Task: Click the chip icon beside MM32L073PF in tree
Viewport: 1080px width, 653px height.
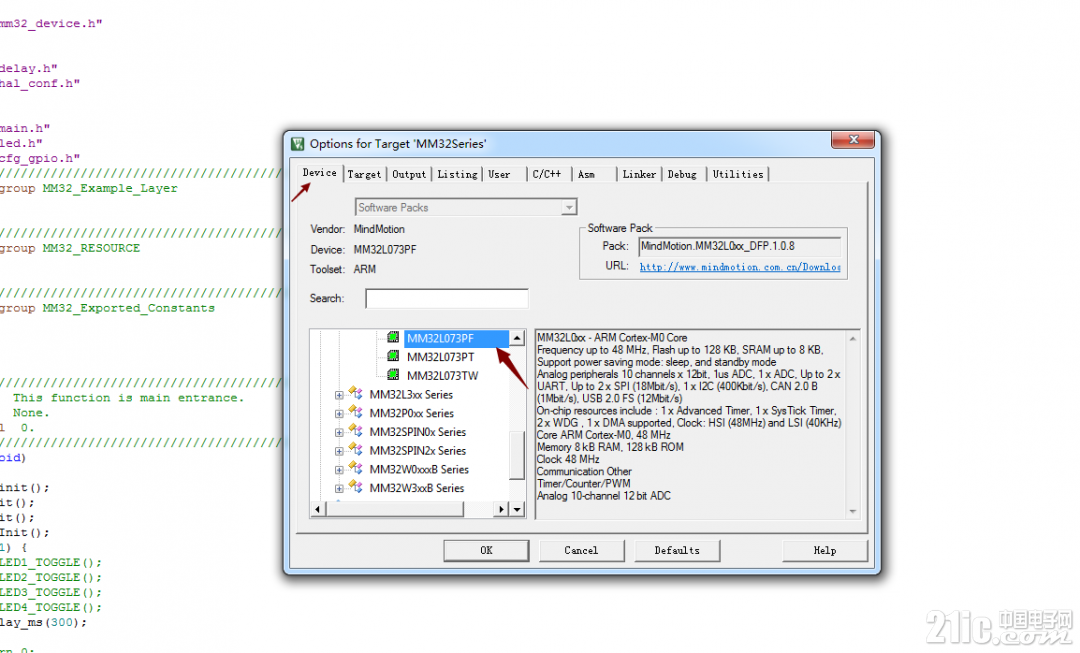Action: click(393, 338)
